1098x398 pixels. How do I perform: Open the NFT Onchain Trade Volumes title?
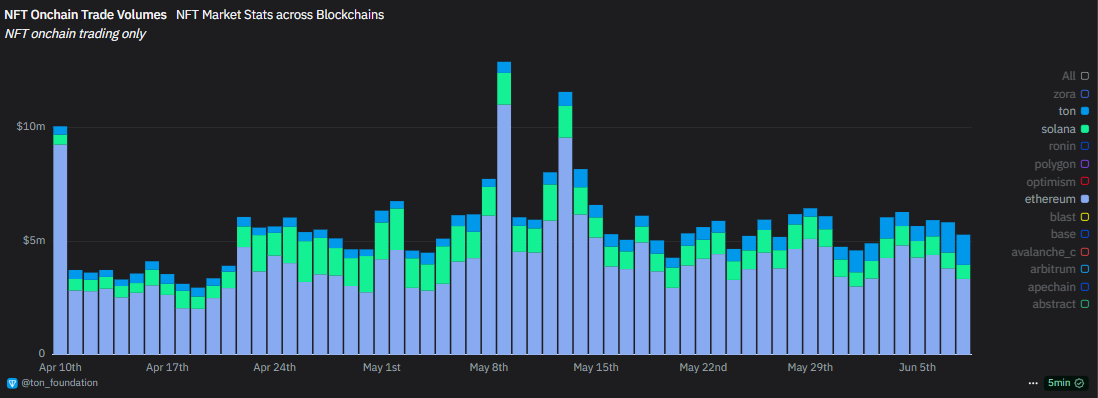(x=86, y=15)
